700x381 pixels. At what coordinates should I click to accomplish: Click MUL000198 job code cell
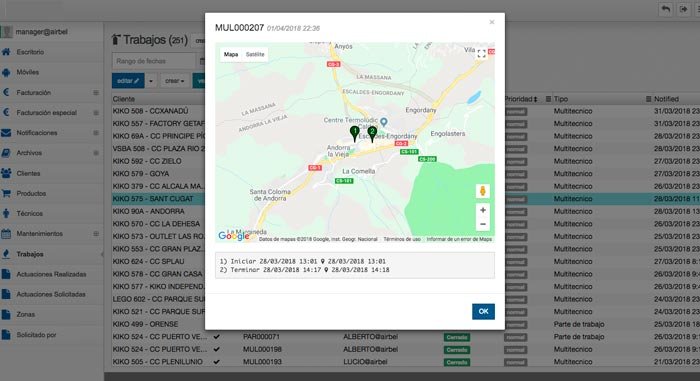click(262, 349)
